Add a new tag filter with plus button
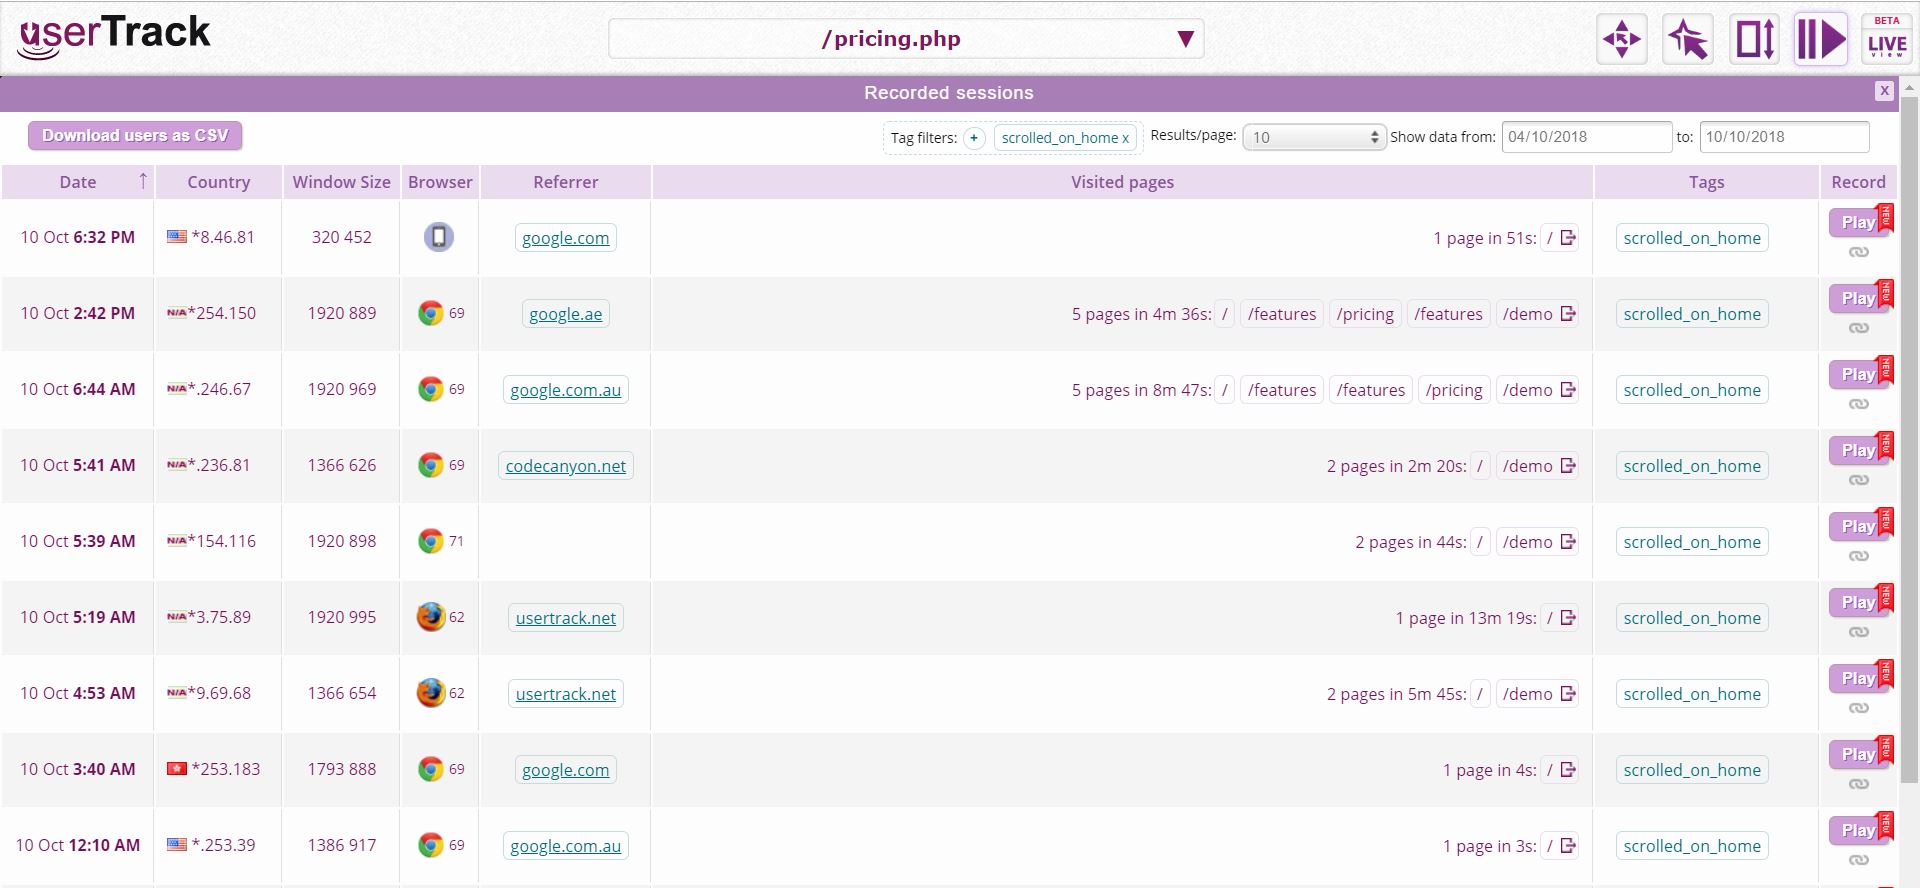Viewport: 1920px width, 888px height. (x=974, y=138)
